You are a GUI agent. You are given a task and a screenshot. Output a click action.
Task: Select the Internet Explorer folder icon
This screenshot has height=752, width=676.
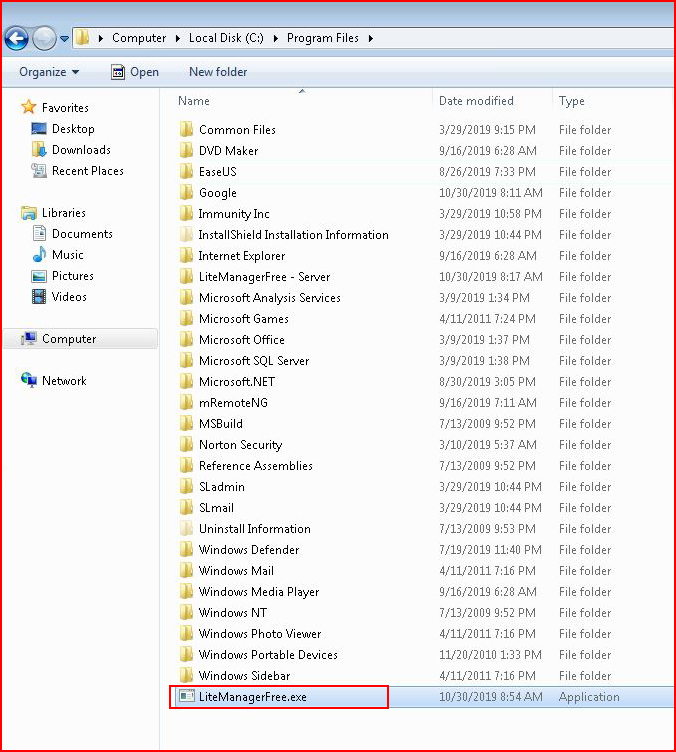click(186, 256)
